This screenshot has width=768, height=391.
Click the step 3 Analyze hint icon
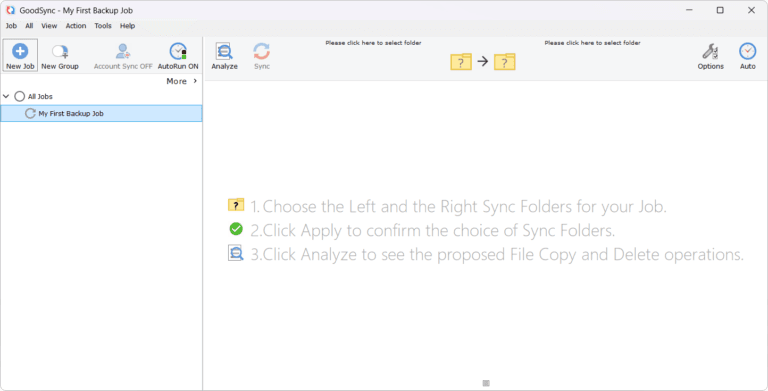[236, 253]
